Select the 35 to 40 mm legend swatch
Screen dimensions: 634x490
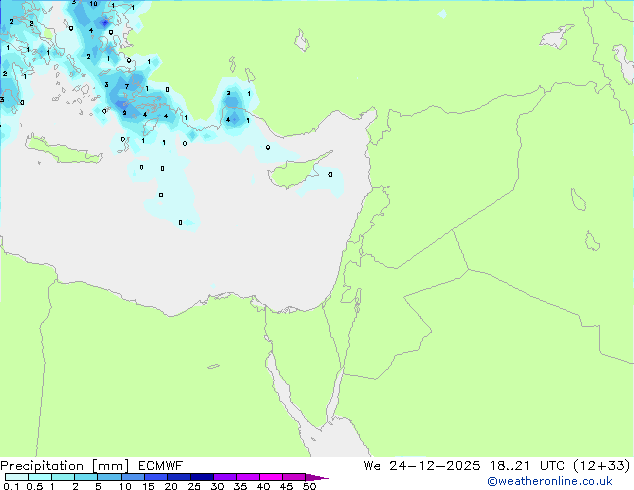[x=247, y=477]
